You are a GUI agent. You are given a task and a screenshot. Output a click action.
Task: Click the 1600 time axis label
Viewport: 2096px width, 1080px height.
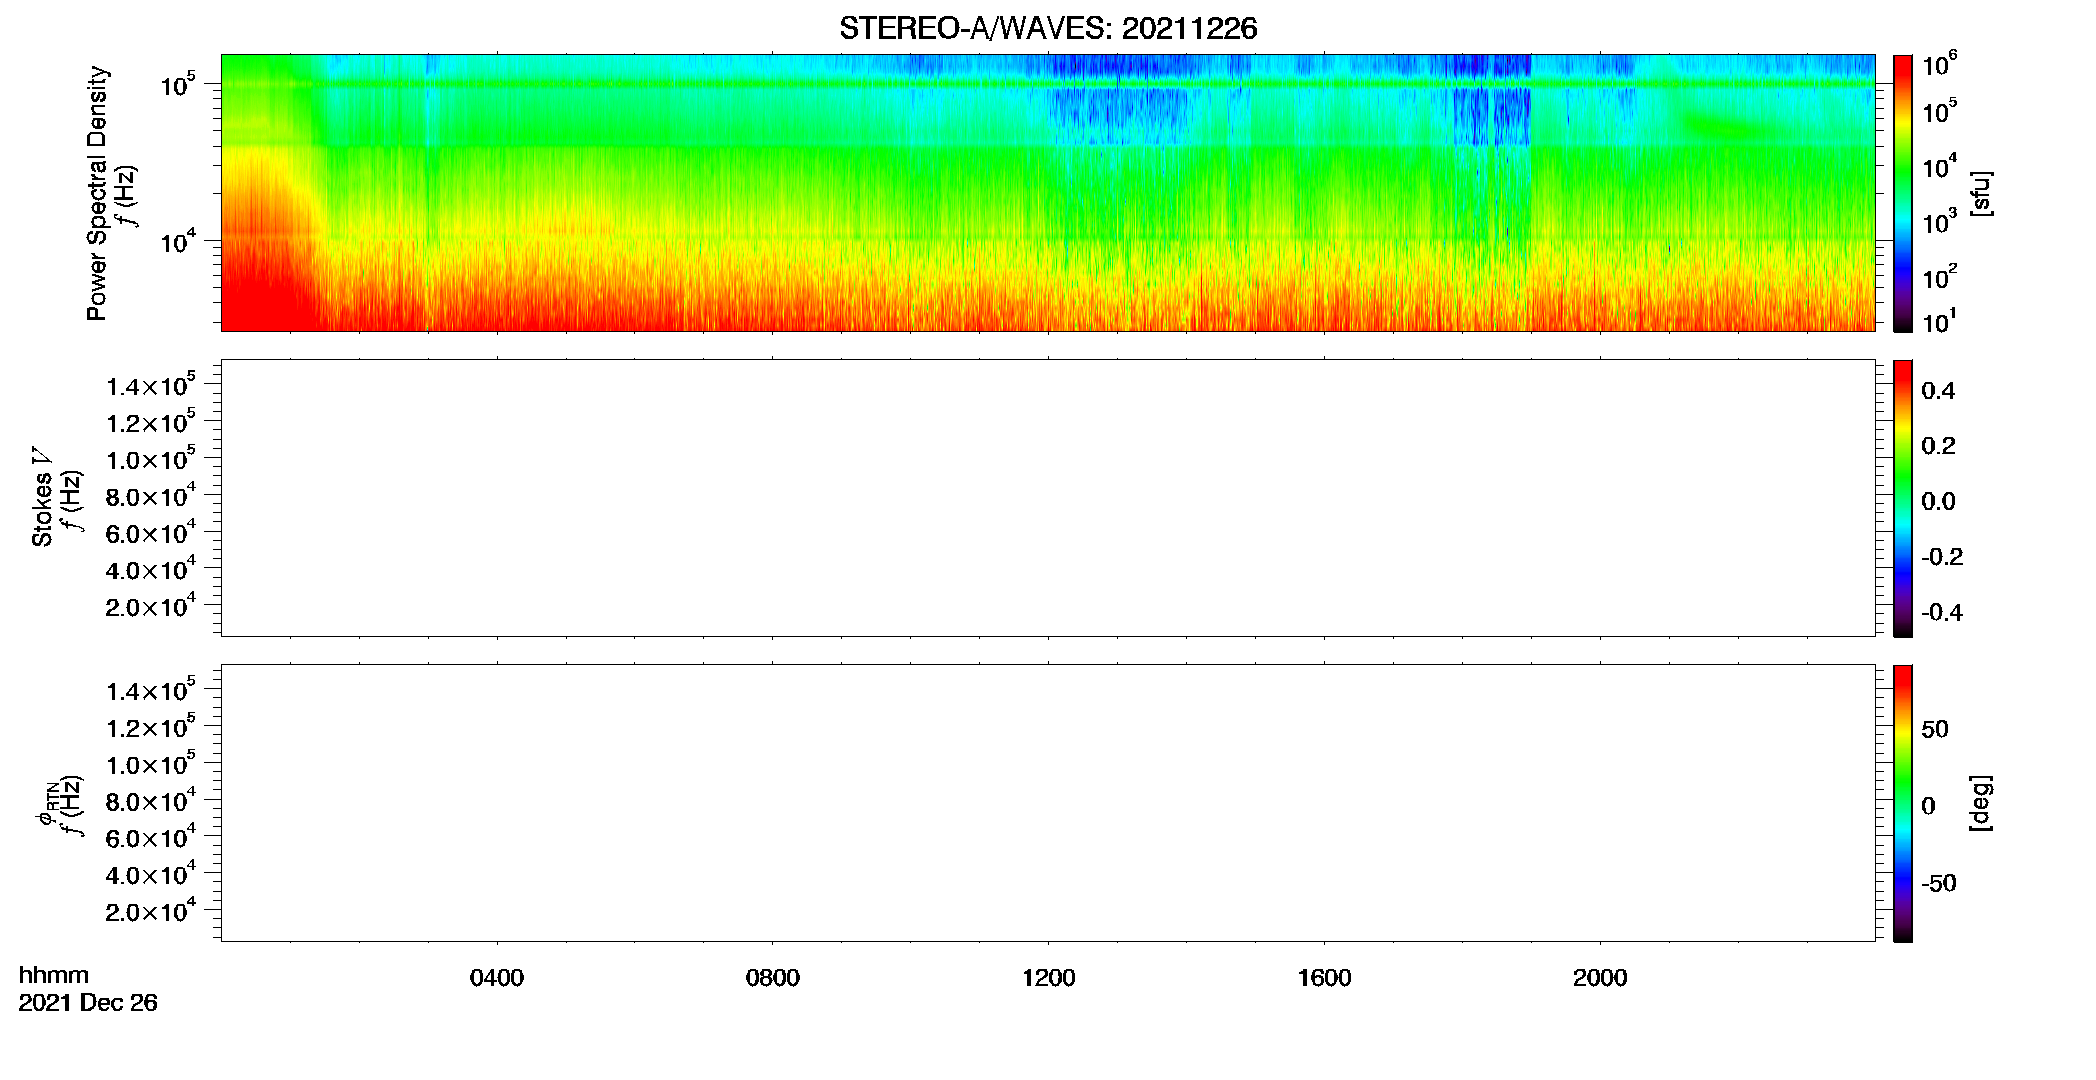(x=1324, y=978)
